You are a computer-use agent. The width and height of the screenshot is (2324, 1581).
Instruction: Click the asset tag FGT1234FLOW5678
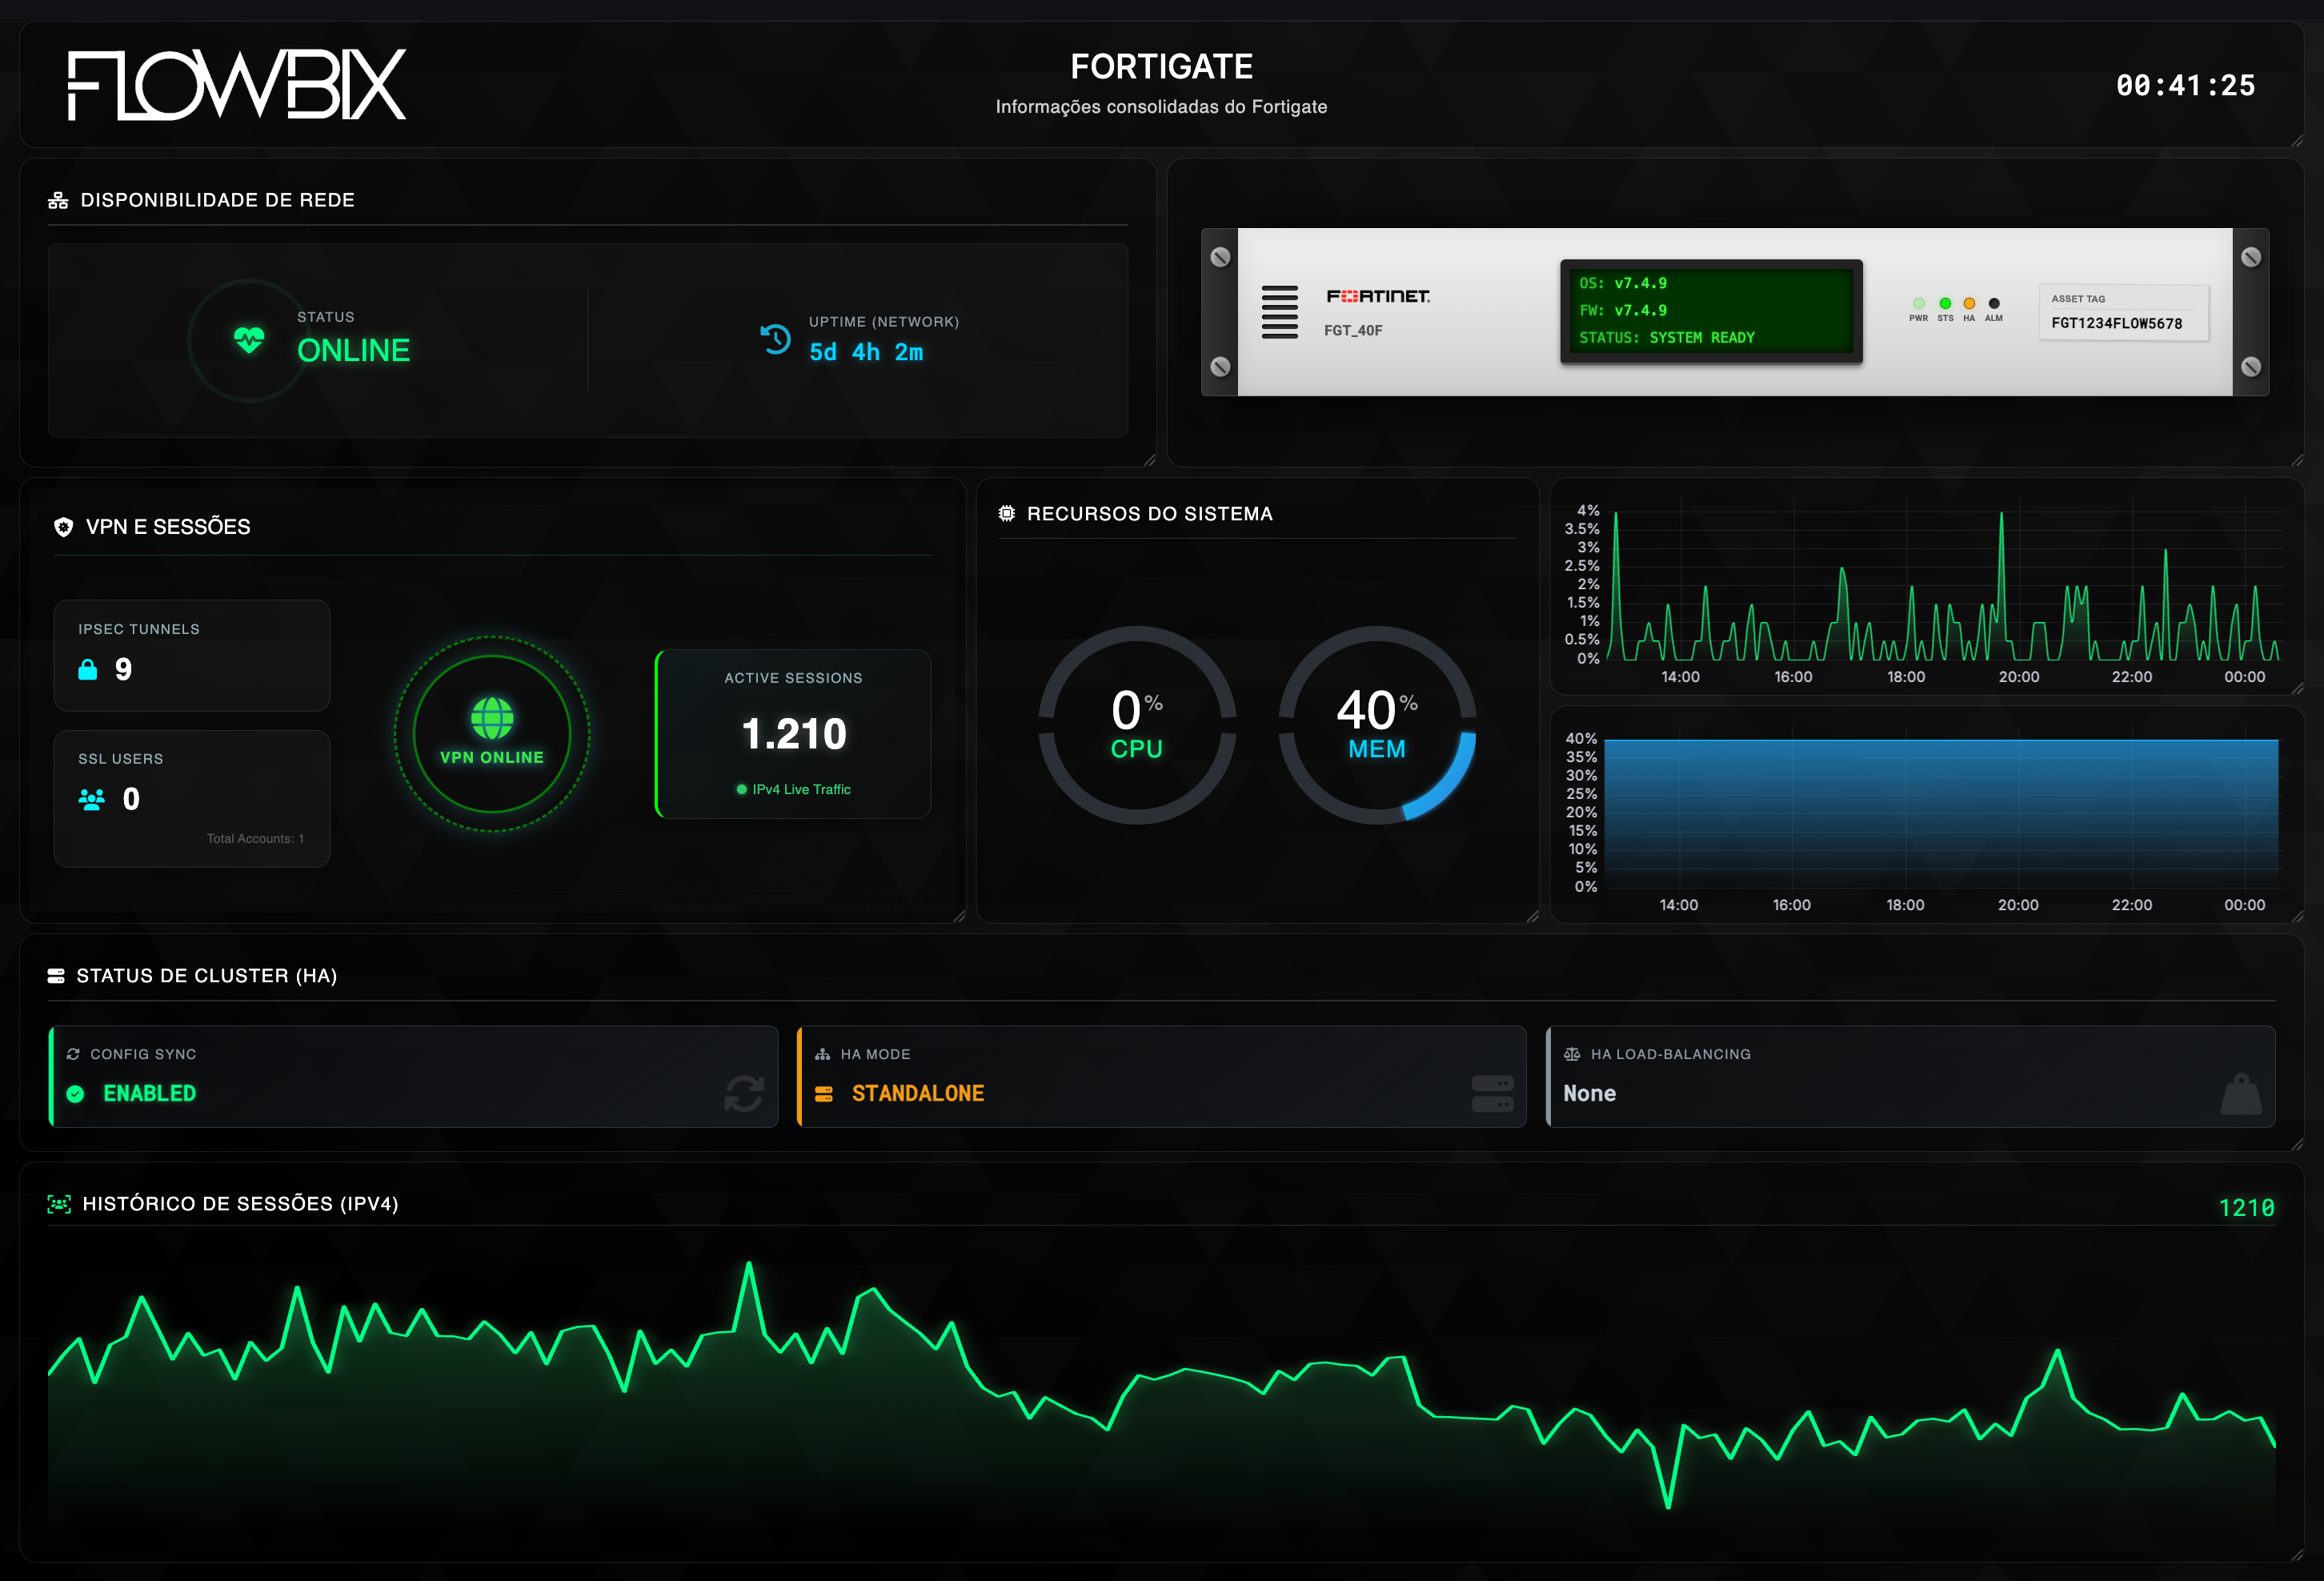pyautogui.click(x=2117, y=324)
